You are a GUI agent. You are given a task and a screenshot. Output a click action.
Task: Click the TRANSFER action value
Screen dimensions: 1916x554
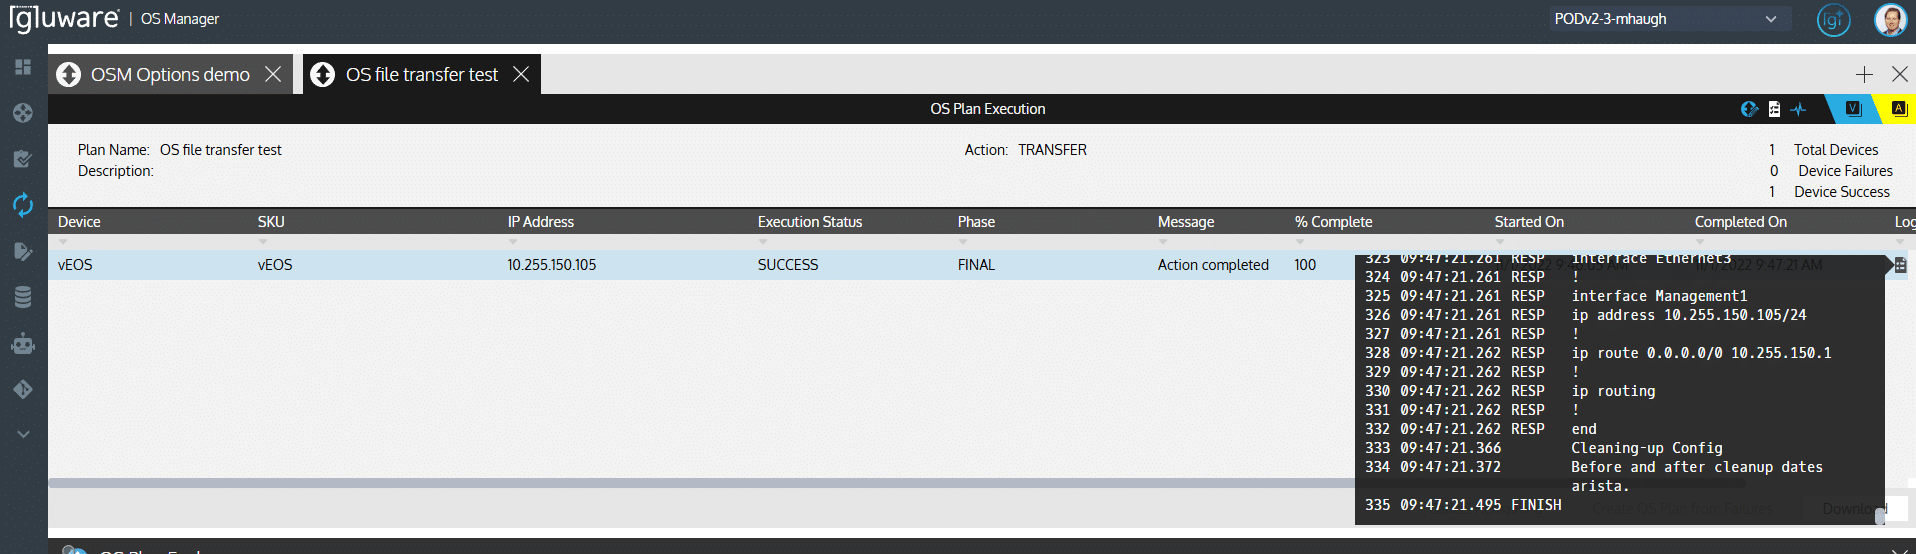[1052, 150]
